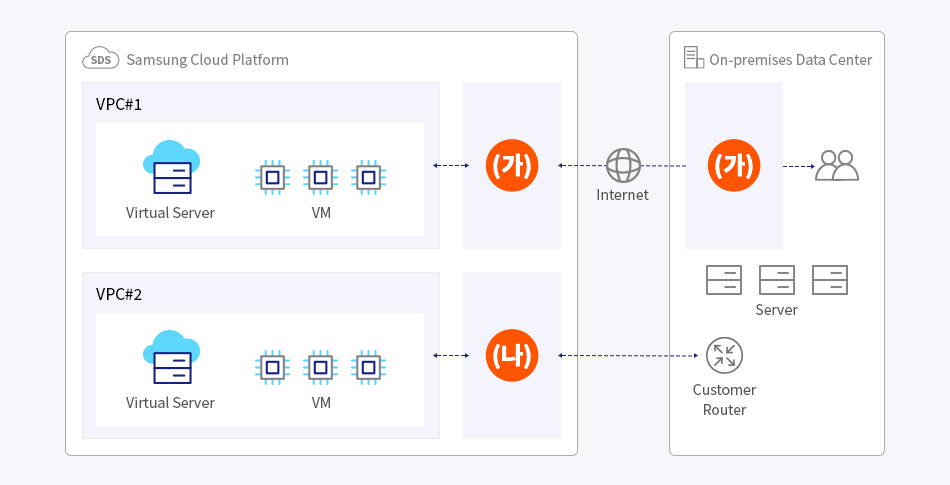Click the Samsung Cloud Platform title text
This screenshot has width=950, height=485.
tap(207, 60)
